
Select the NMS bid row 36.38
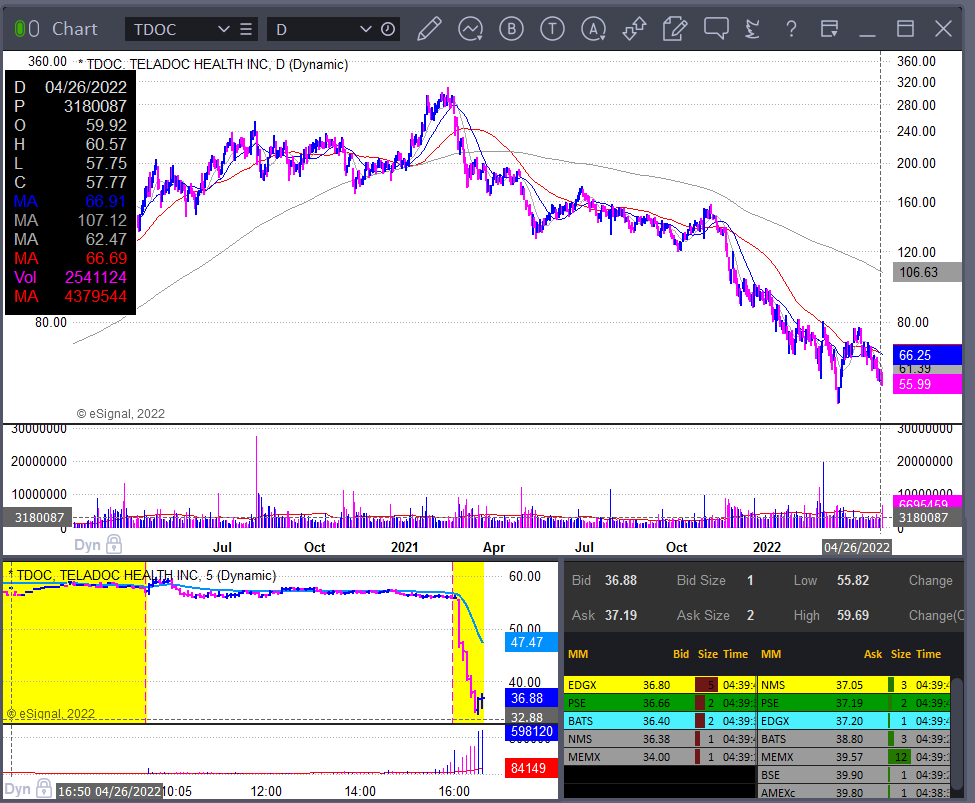click(660, 739)
